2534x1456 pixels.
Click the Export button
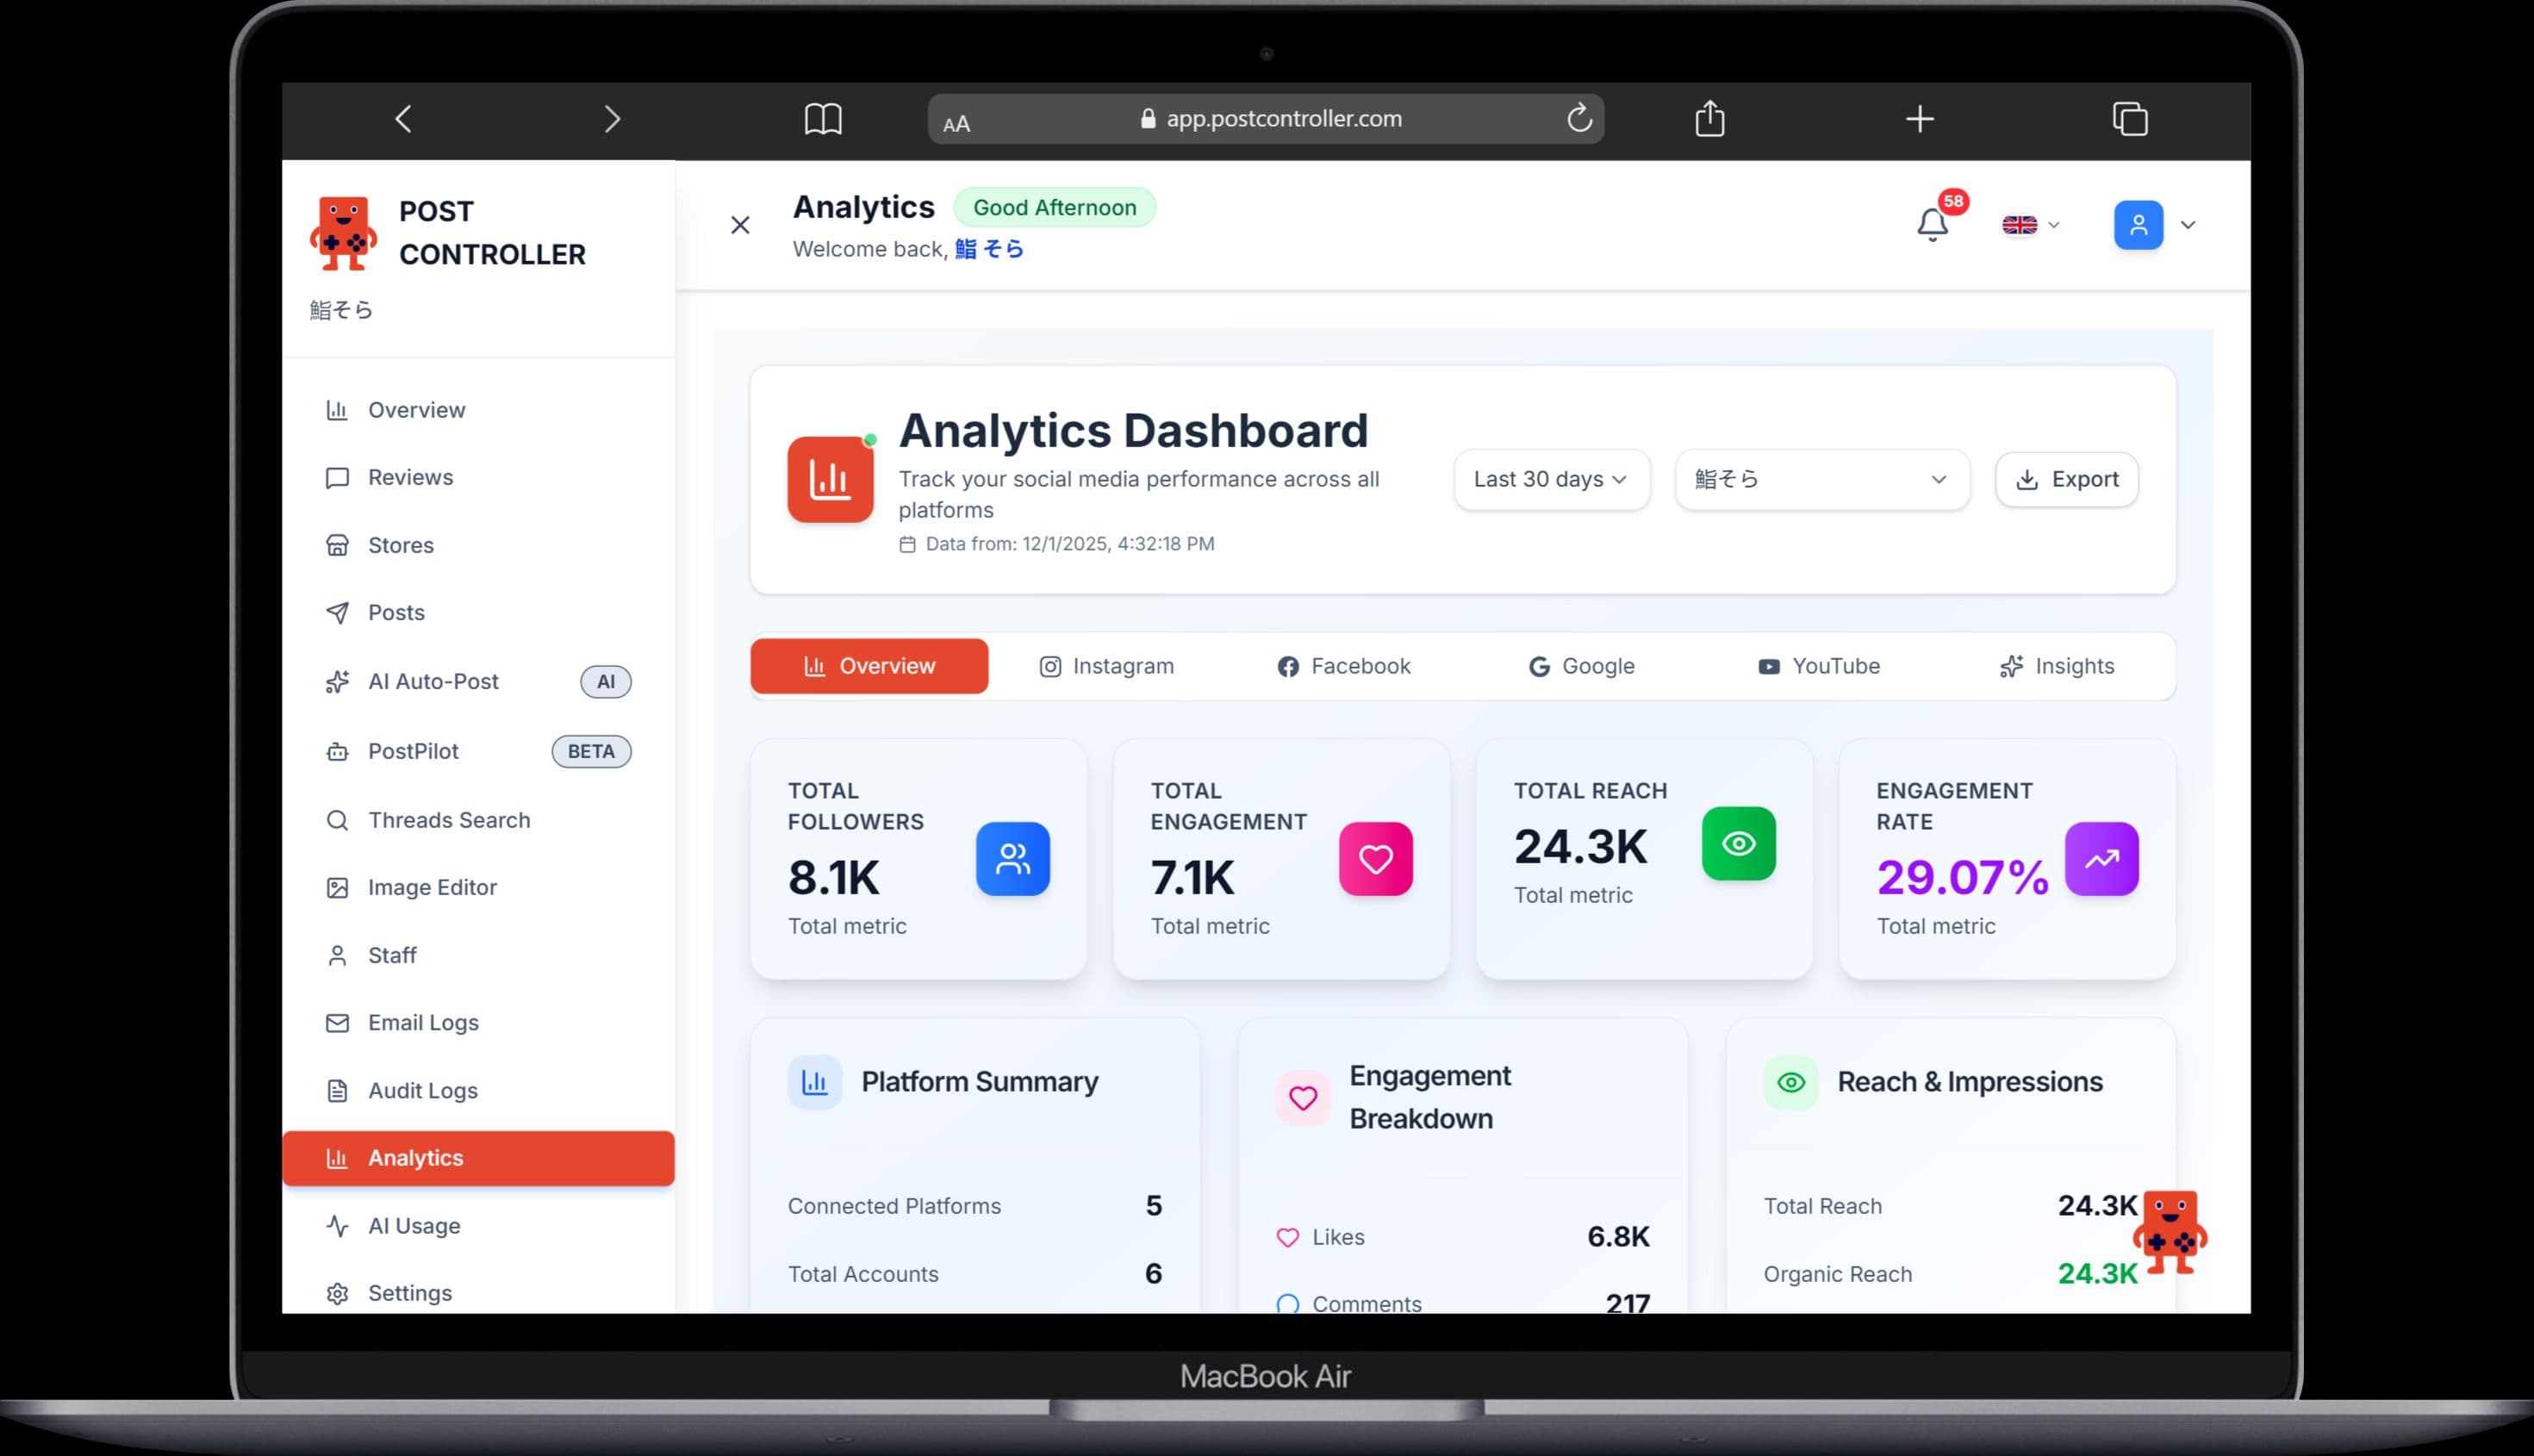click(x=2066, y=479)
